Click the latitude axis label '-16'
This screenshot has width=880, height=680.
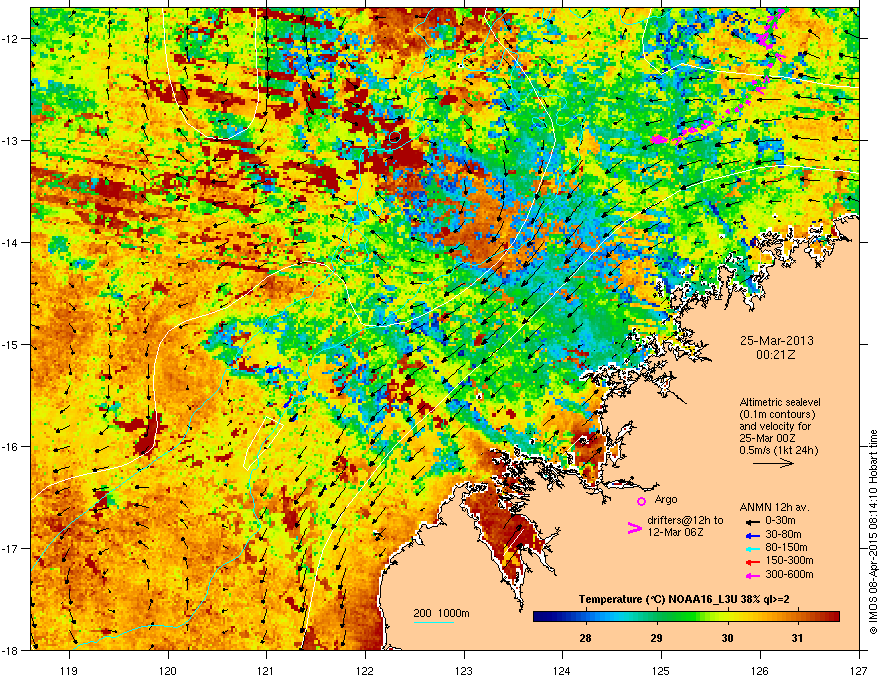[x=11, y=447]
